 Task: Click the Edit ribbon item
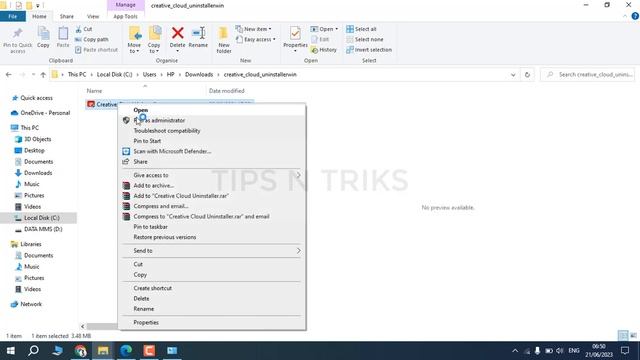[x=320, y=39]
